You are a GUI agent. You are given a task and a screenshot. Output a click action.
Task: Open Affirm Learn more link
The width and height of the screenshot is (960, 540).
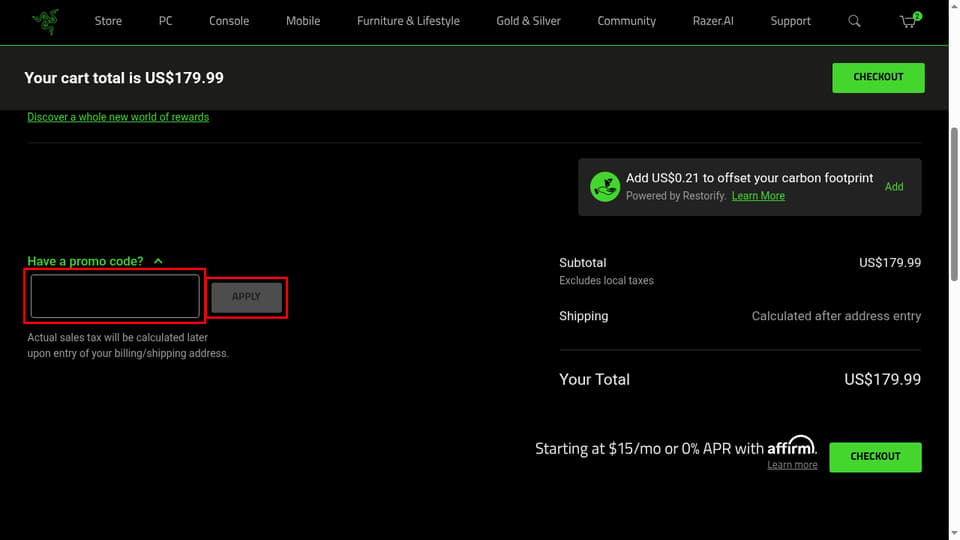click(792, 465)
